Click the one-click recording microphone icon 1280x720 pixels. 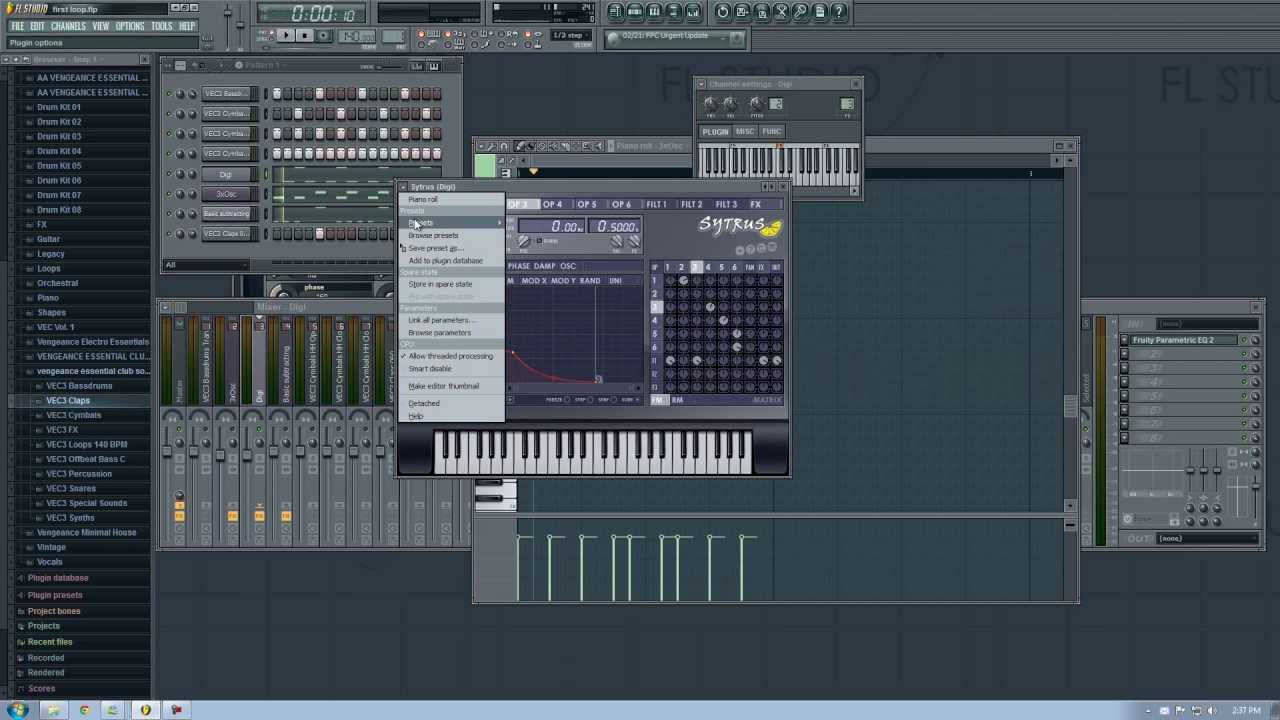[x=800, y=12]
